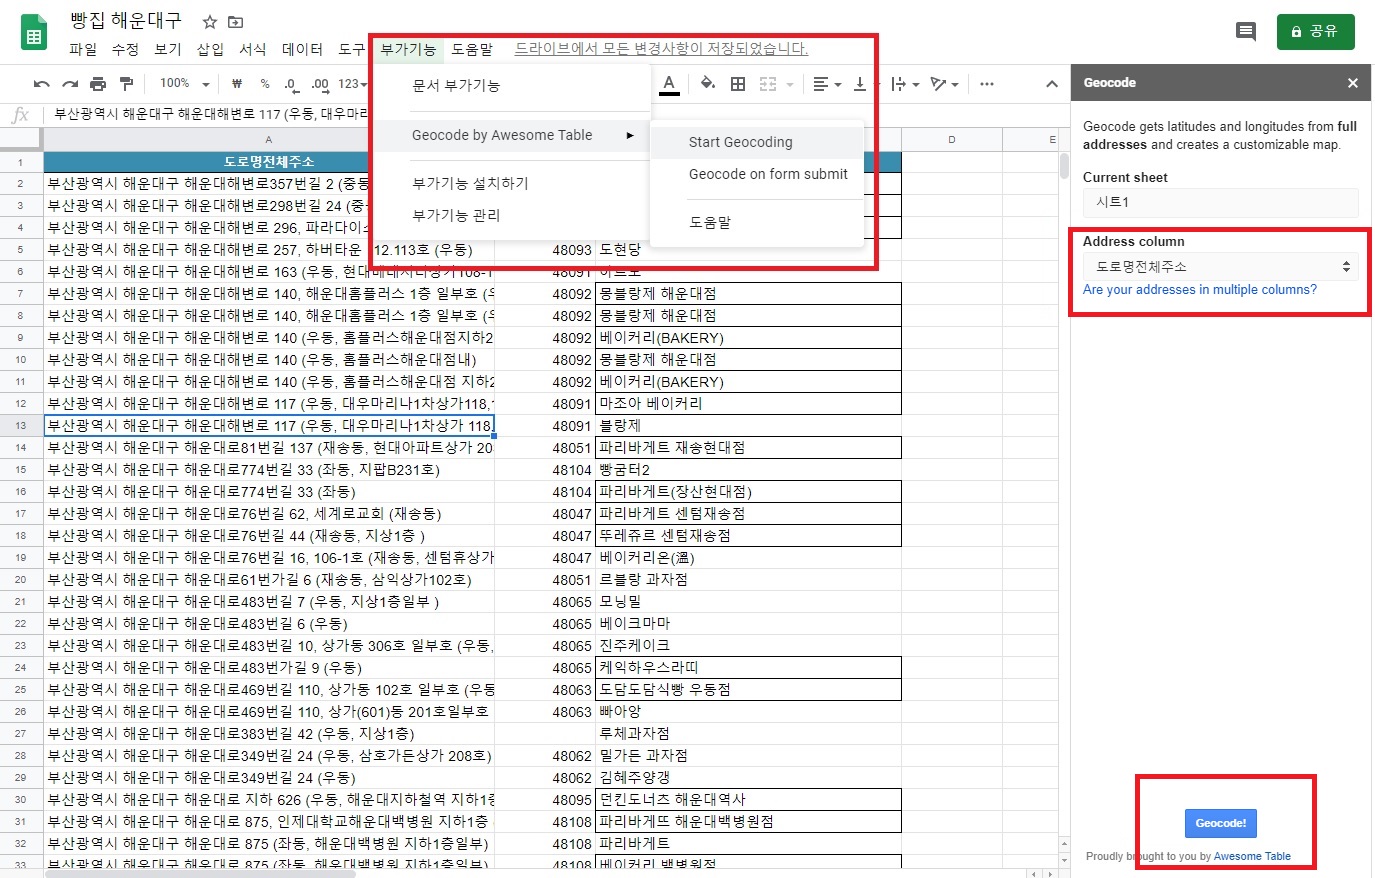The width and height of the screenshot is (1375, 878).
Task: Expand Geocode by Awesome Table submenu
Action: coord(510,135)
